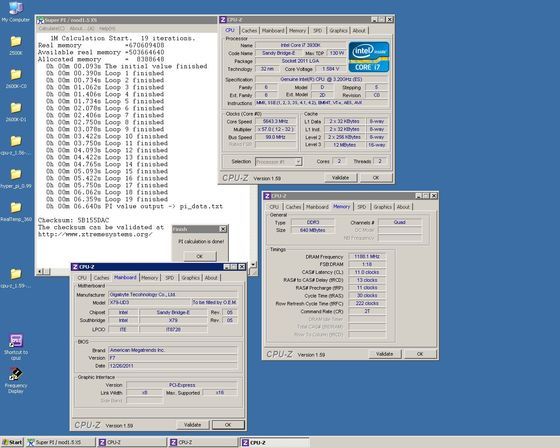Switch to Super PI in the taskbar
This screenshot has width=560, height=448.
[x=61, y=442]
